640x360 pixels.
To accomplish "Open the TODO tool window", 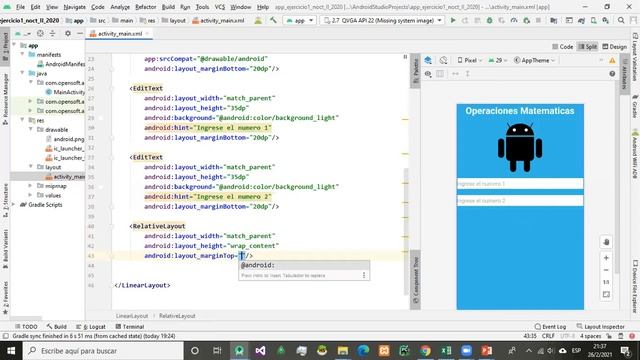I will click(x=26, y=327).
